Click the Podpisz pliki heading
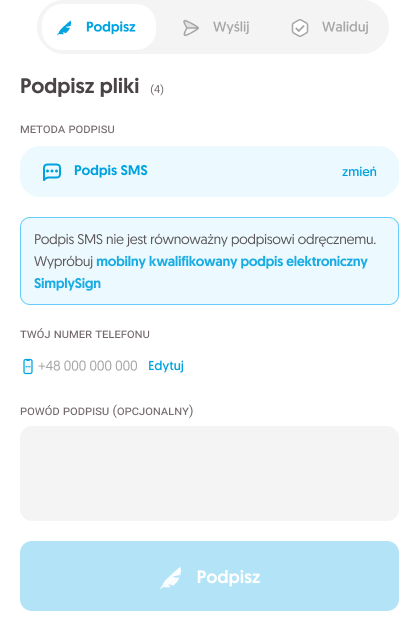 (80, 86)
